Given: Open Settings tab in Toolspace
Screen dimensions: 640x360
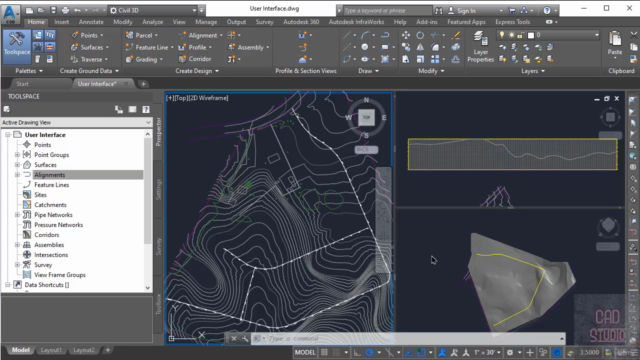Looking at the screenshot, I should coord(158,189).
